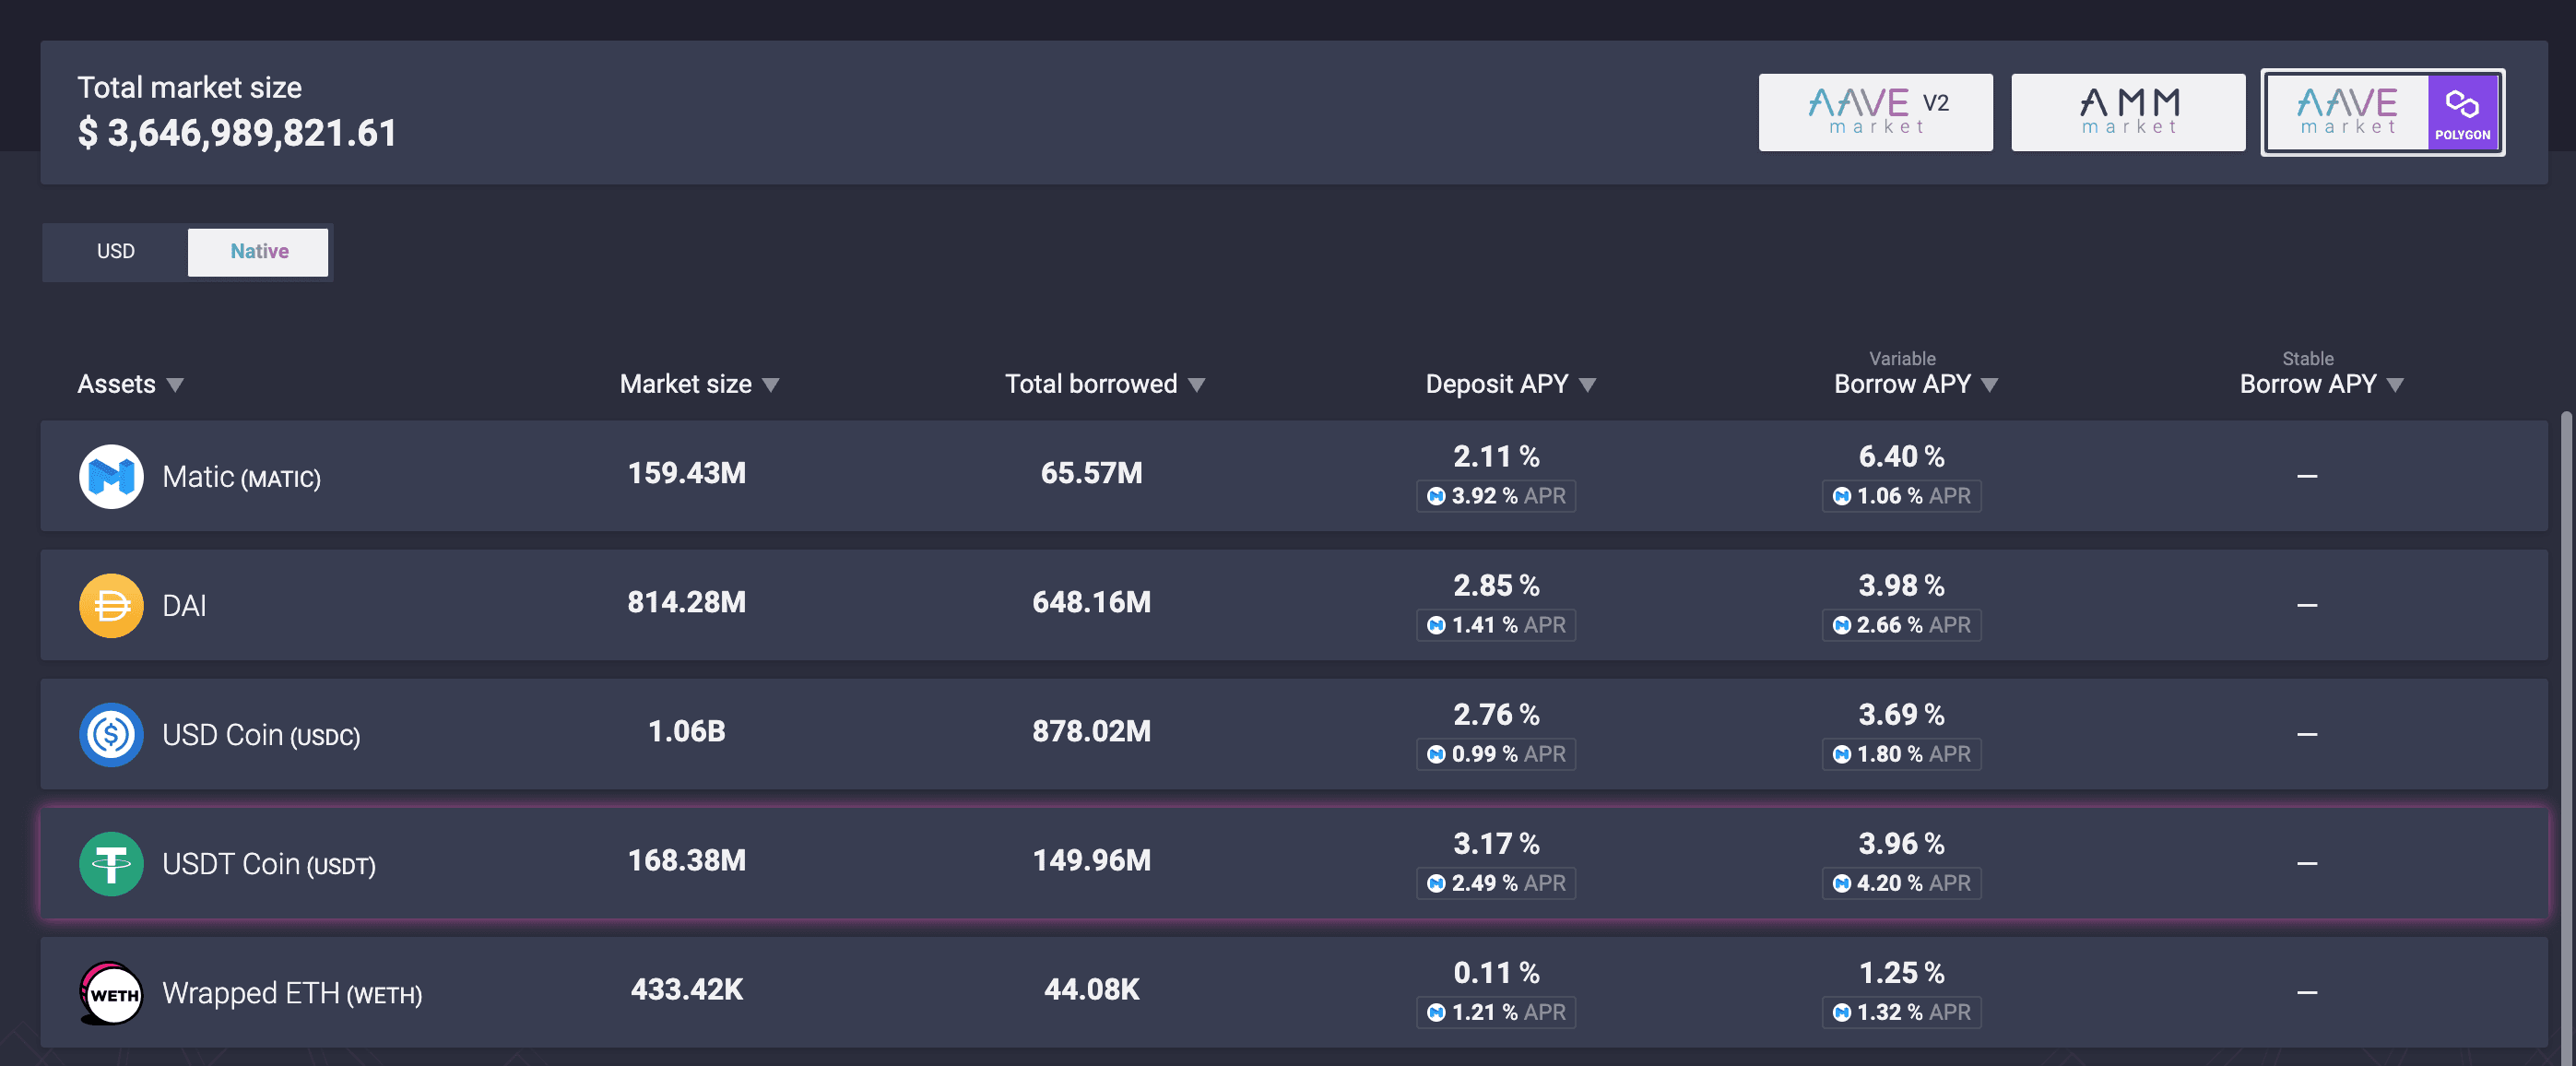Click total market size value $ 3,646,989,821.61
This screenshot has height=1066, width=2576.
[237, 133]
